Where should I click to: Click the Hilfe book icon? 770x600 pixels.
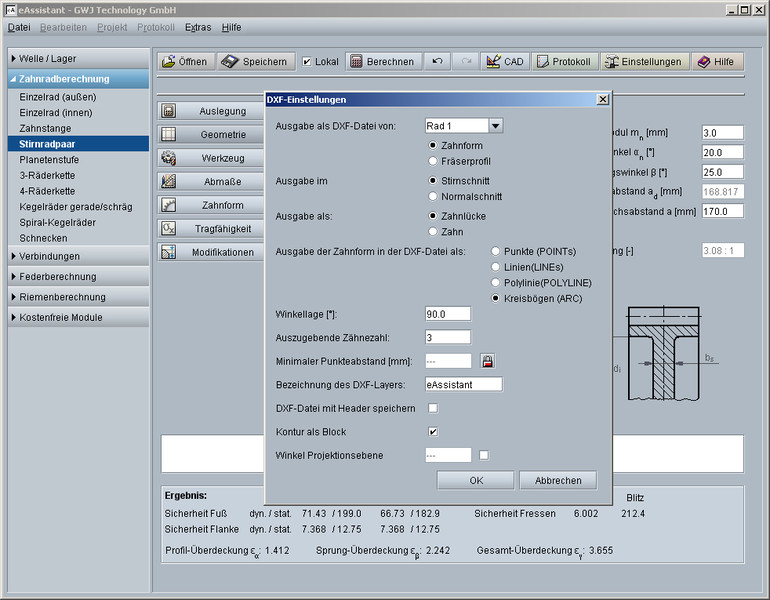(717, 62)
